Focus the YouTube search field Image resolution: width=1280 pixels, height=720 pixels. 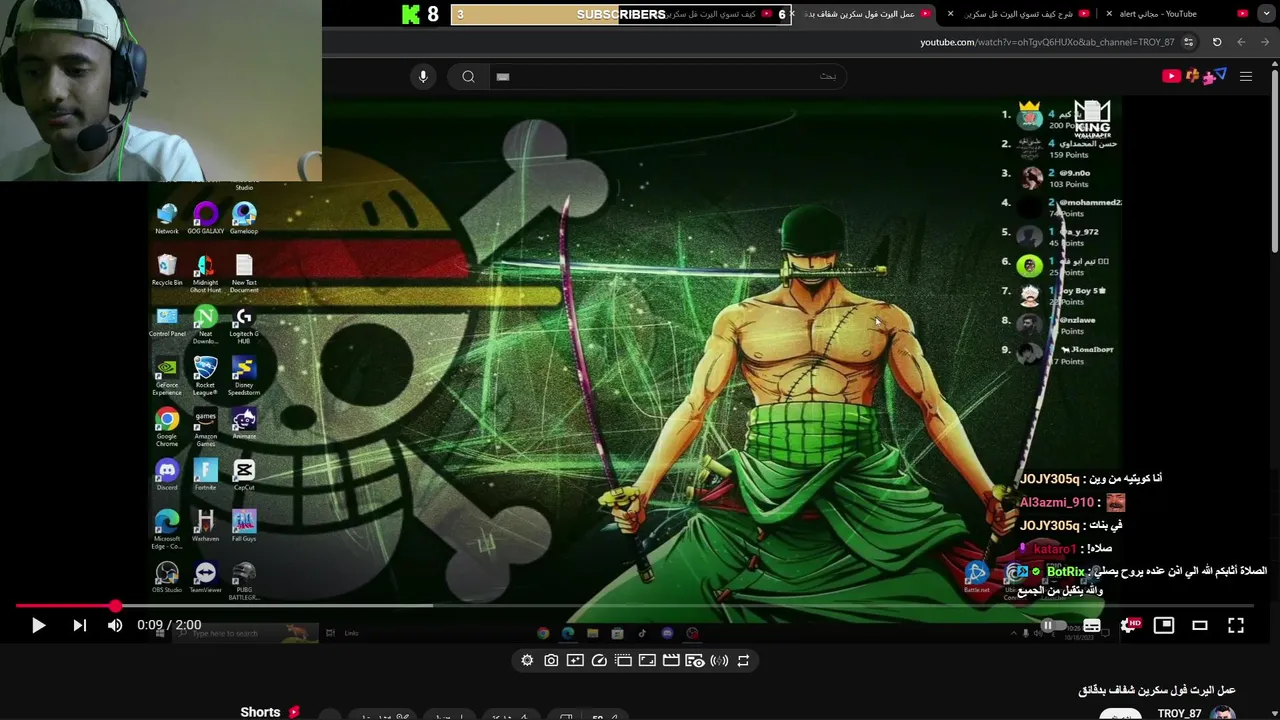(666, 76)
